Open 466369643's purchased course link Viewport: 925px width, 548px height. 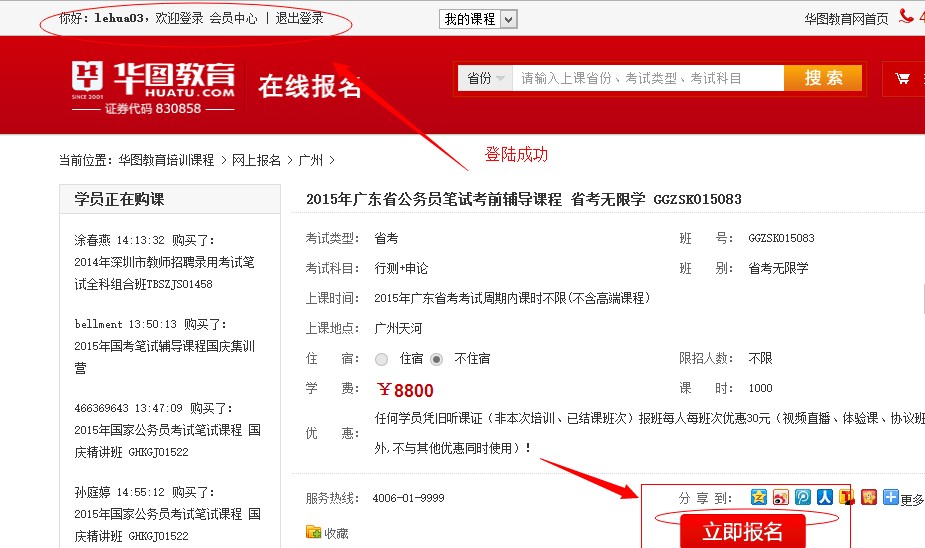click(x=167, y=441)
